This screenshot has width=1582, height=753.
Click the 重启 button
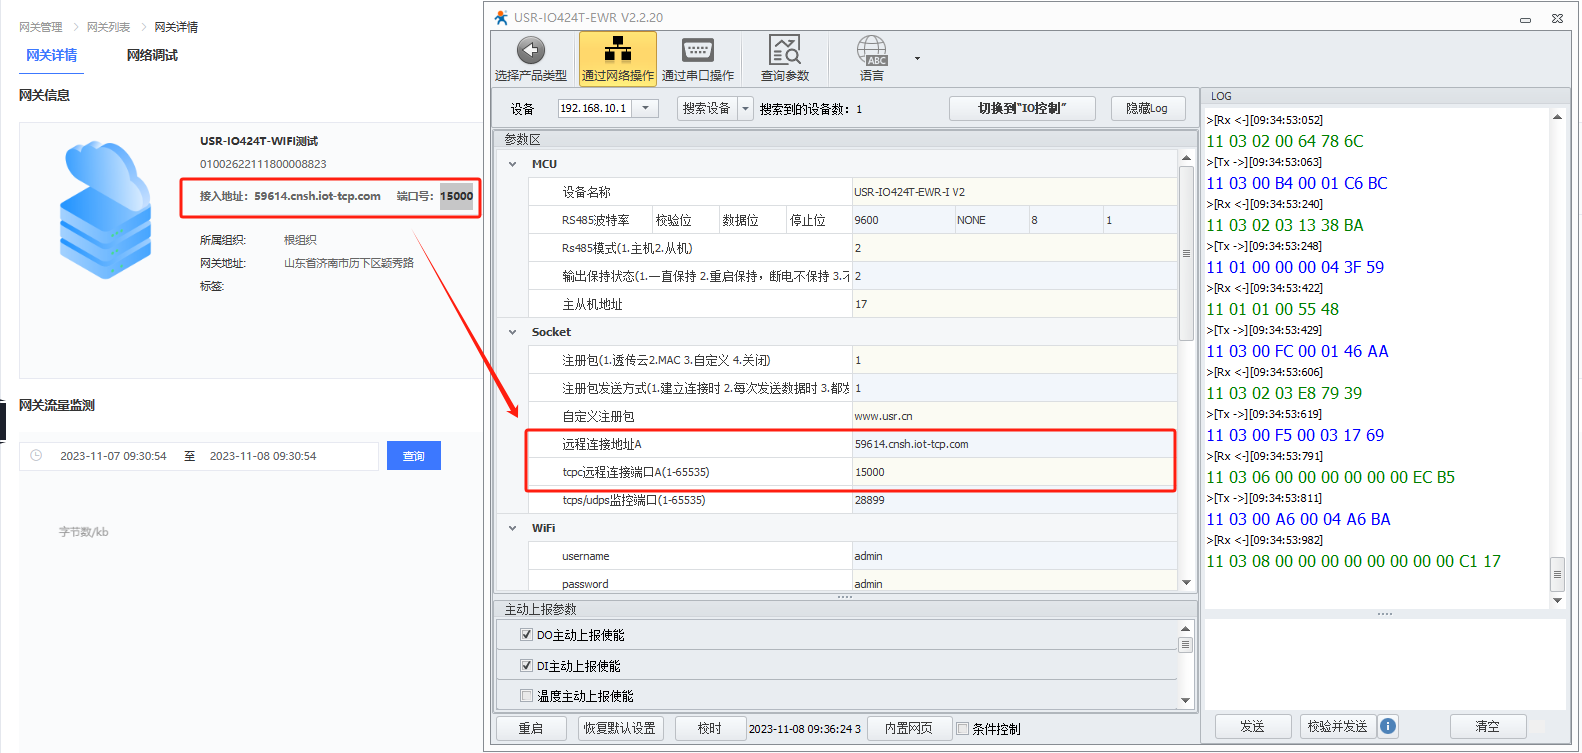tap(531, 728)
